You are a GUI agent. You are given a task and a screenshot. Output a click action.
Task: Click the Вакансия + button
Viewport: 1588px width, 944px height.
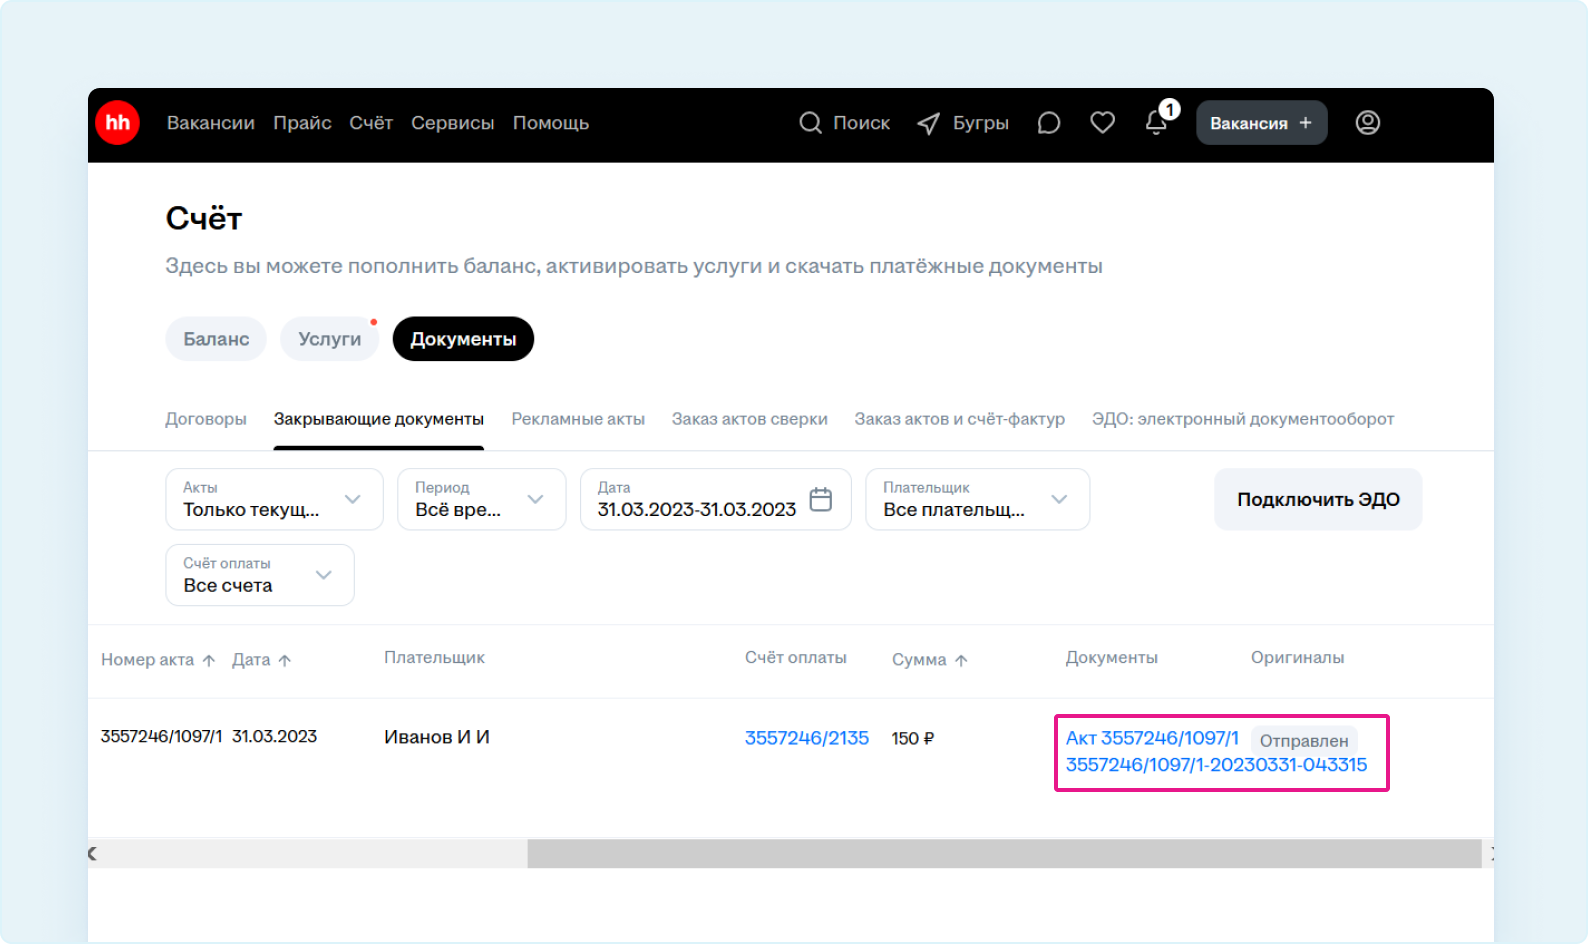tap(1261, 123)
